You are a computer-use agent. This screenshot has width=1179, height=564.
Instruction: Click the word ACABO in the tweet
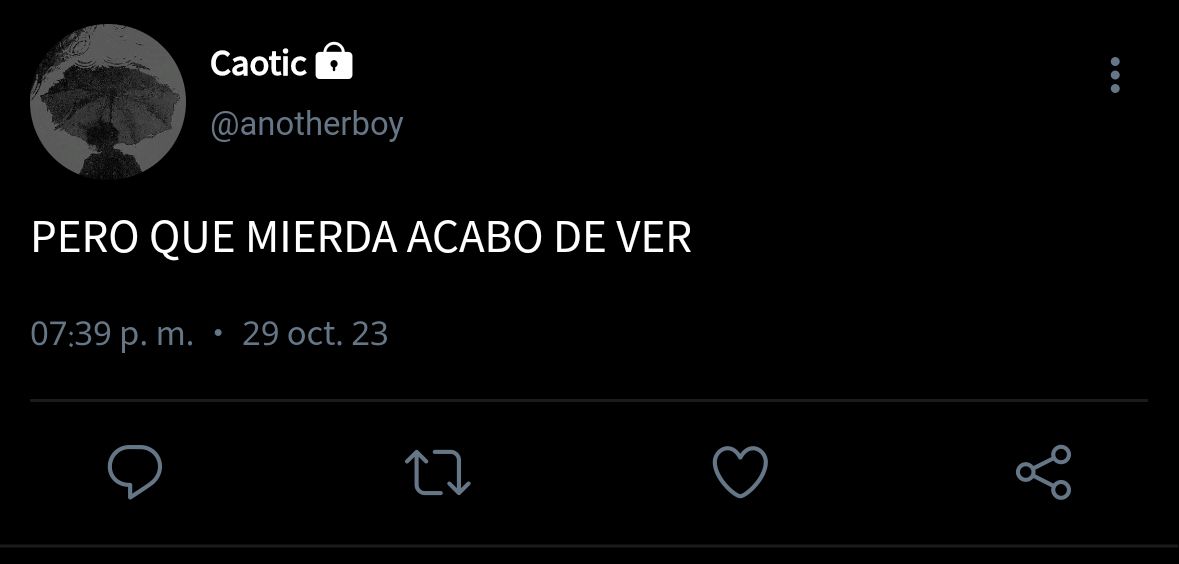pos(475,238)
